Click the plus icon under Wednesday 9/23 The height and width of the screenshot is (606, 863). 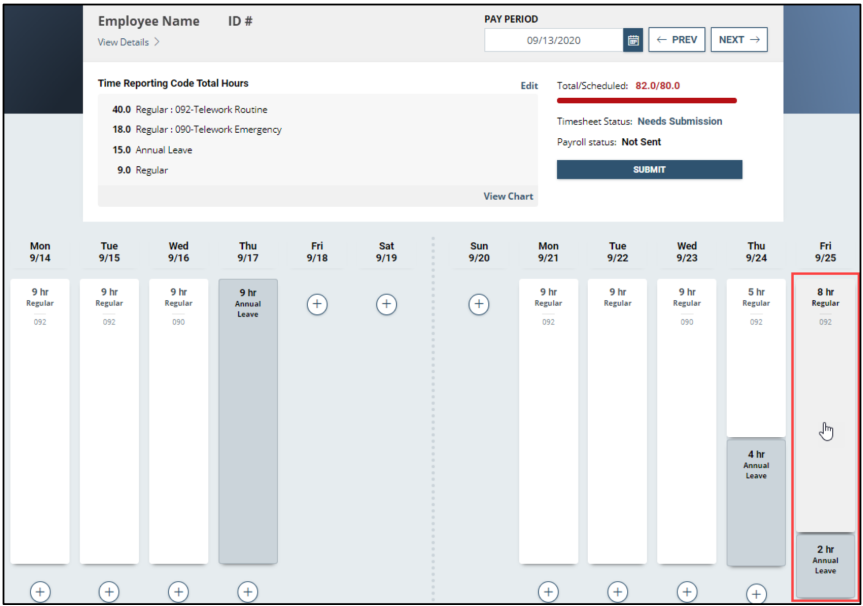pos(687,591)
